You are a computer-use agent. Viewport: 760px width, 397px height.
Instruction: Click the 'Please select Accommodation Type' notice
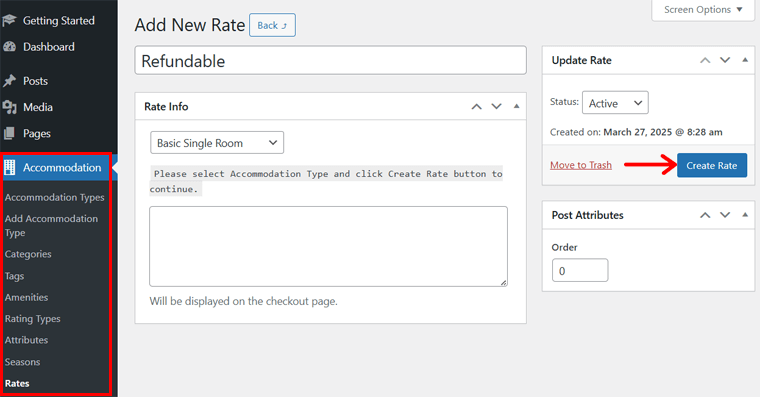click(x=326, y=181)
